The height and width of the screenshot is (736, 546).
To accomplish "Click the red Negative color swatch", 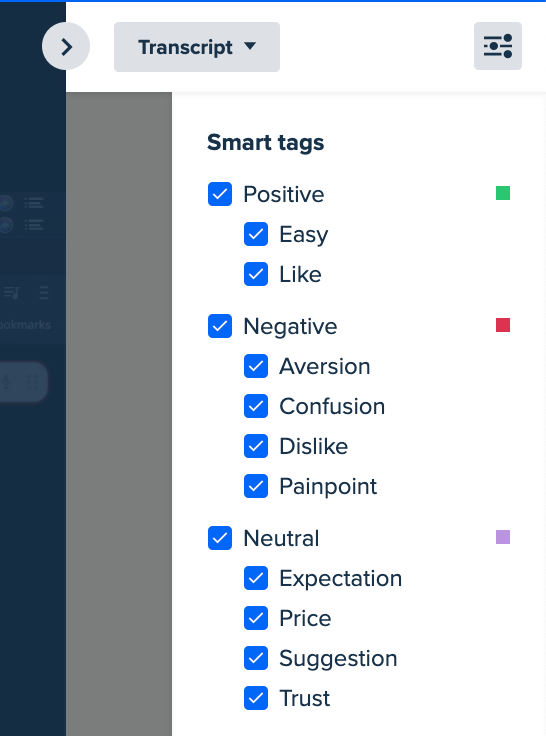I will tap(503, 325).
